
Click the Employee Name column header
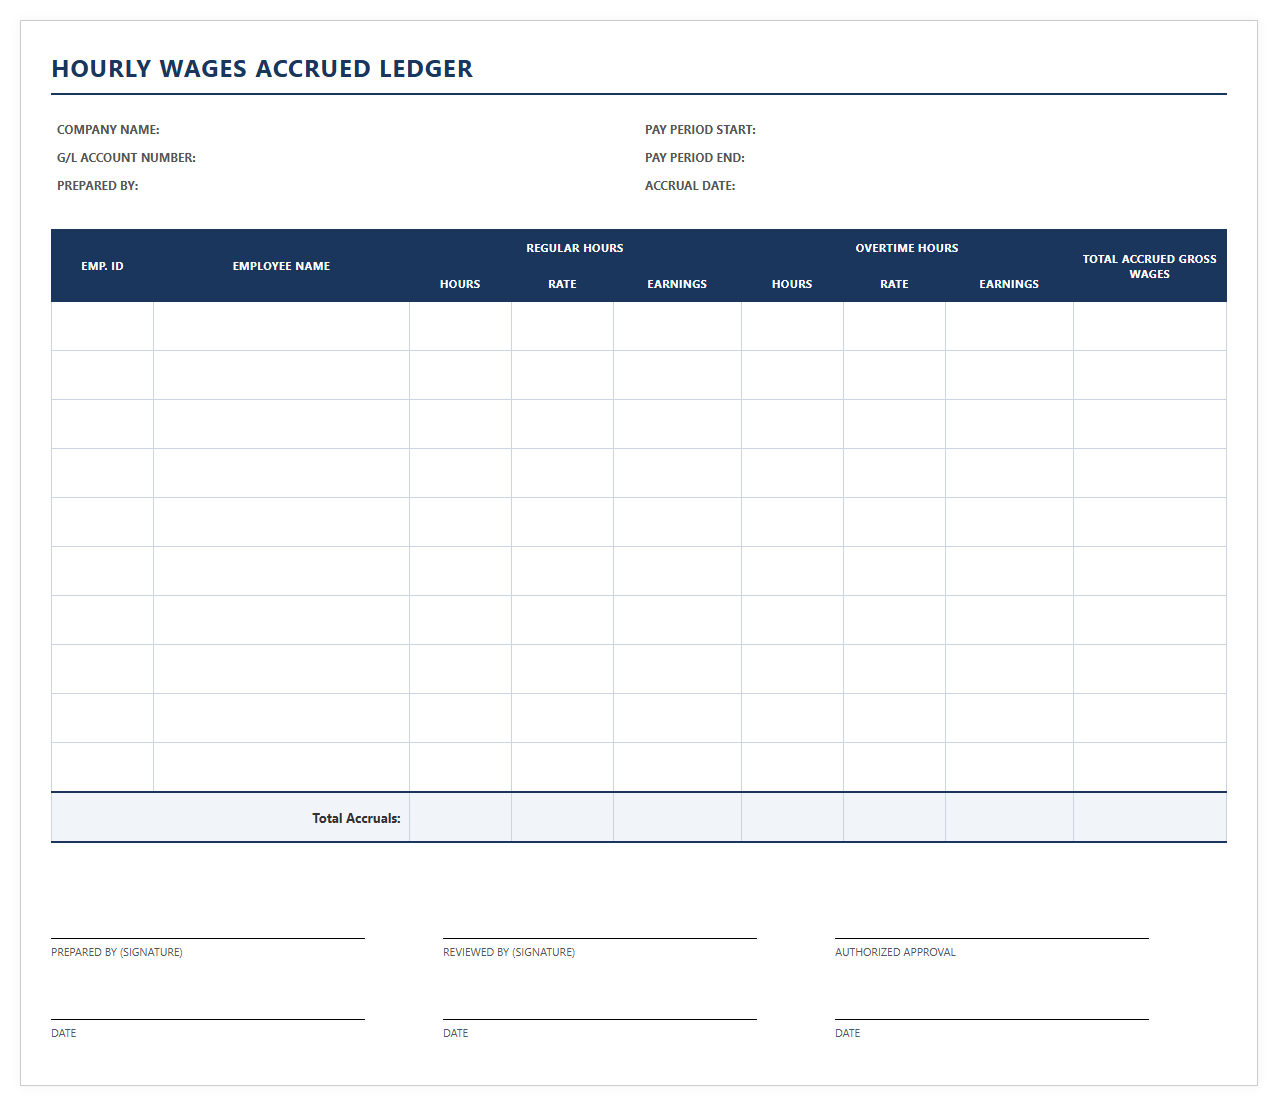click(x=281, y=266)
